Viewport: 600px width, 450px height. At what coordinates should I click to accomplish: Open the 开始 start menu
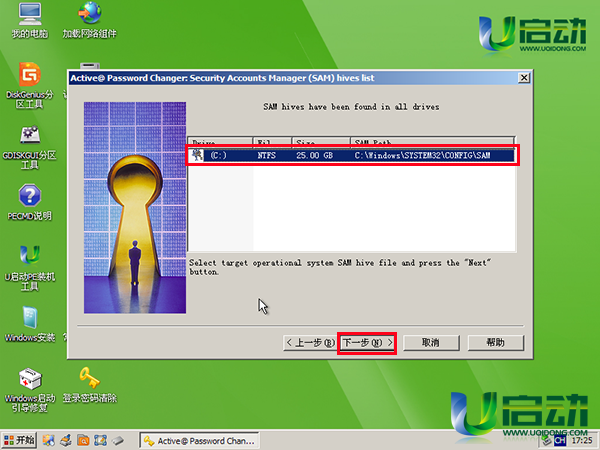[19, 440]
